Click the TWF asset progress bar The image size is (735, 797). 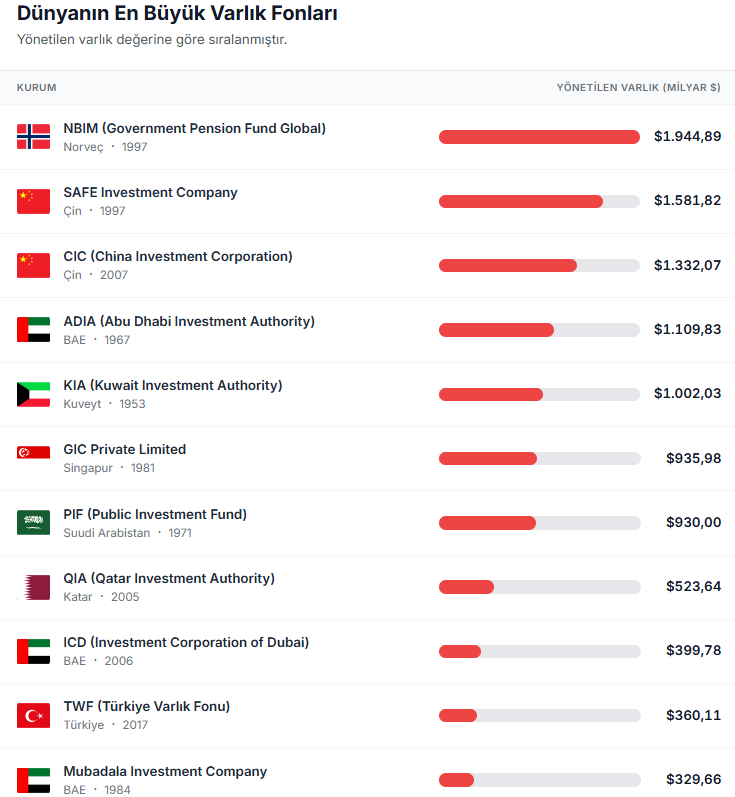pyautogui.click(x=539, y=715)
